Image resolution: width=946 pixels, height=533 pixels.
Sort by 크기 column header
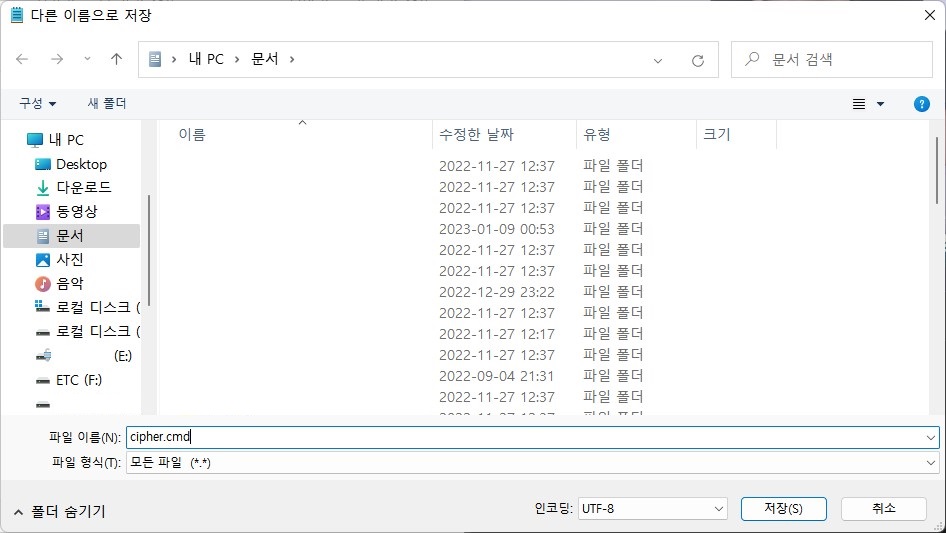pos(717,135)
